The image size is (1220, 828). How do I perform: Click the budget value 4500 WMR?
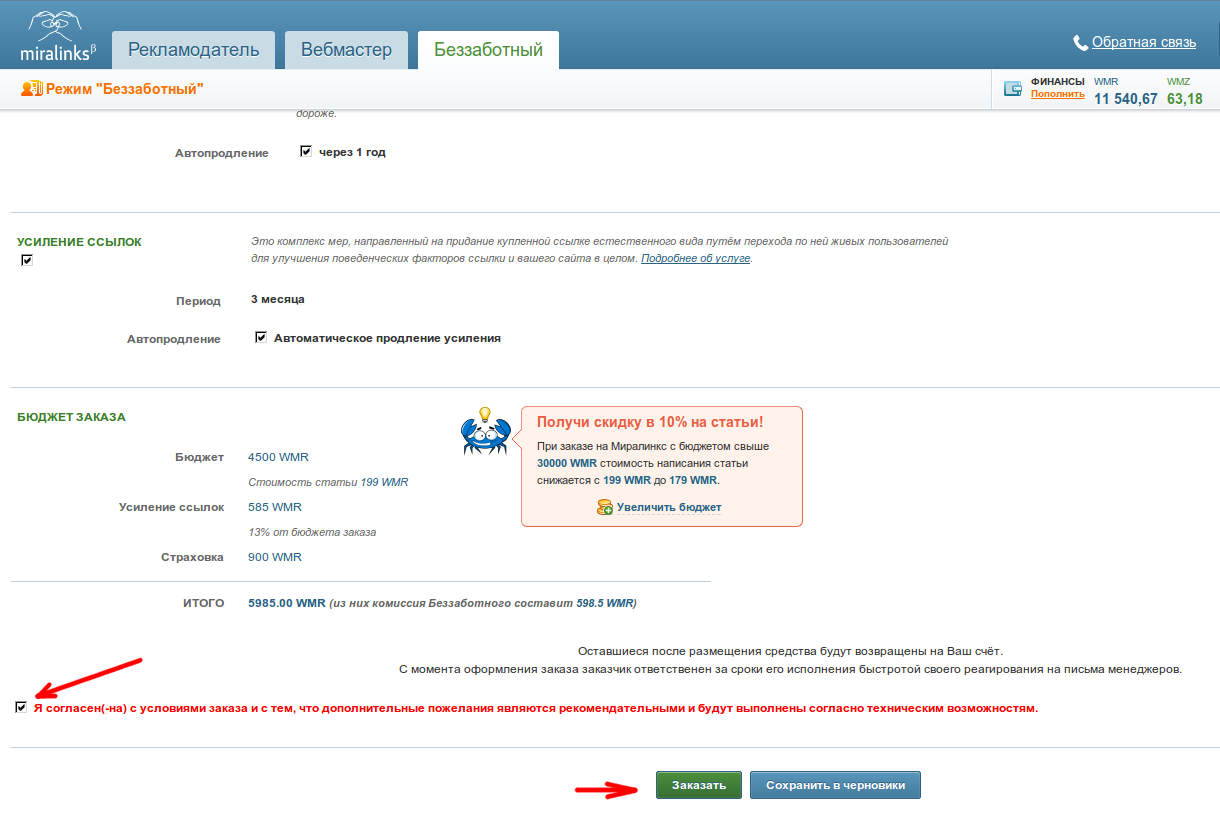click(278, 457)
